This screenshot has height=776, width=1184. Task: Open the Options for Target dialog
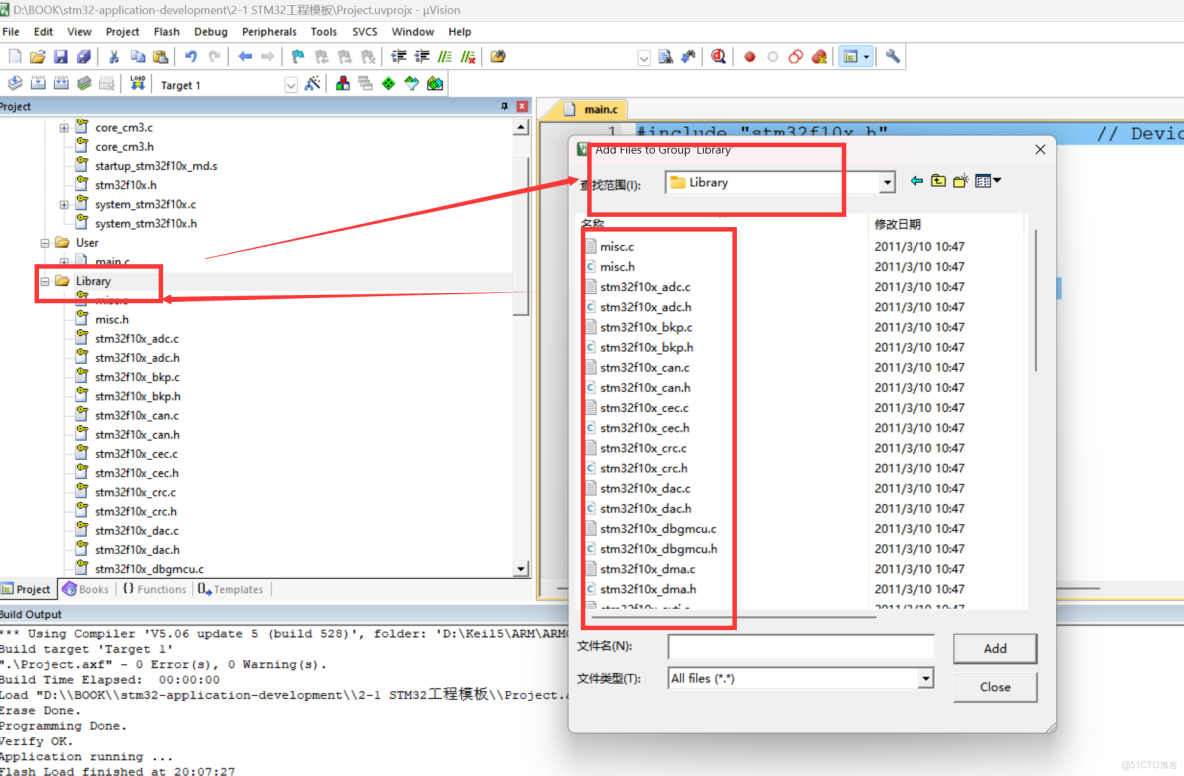(x=341, y=84)
